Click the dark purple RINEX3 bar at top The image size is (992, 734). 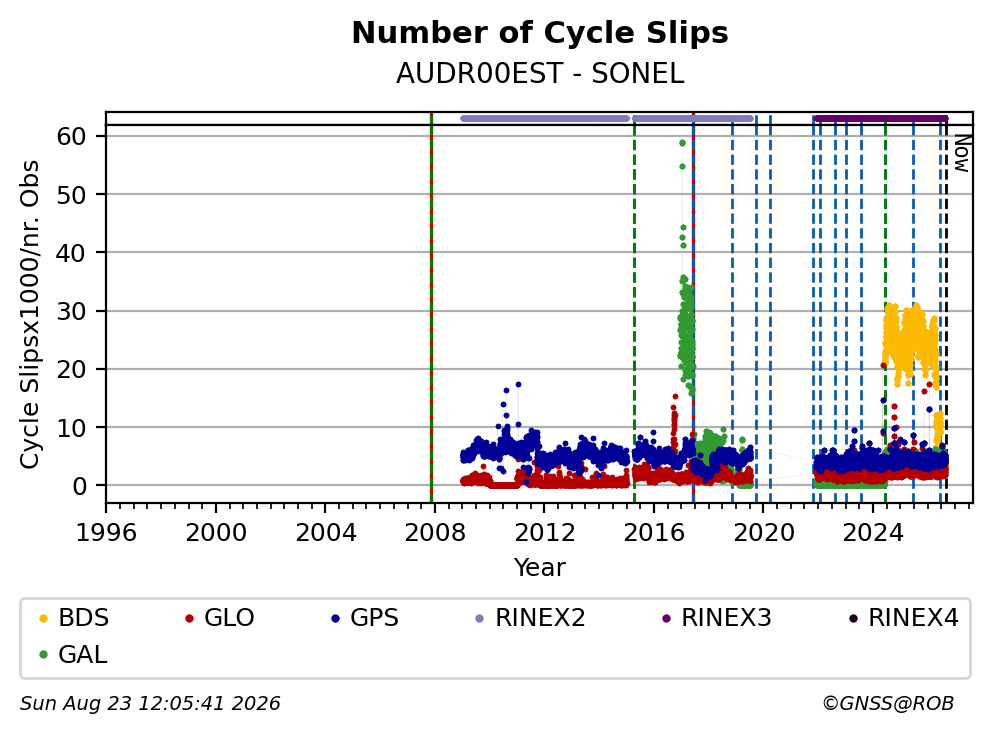click(x=881, y=118)
